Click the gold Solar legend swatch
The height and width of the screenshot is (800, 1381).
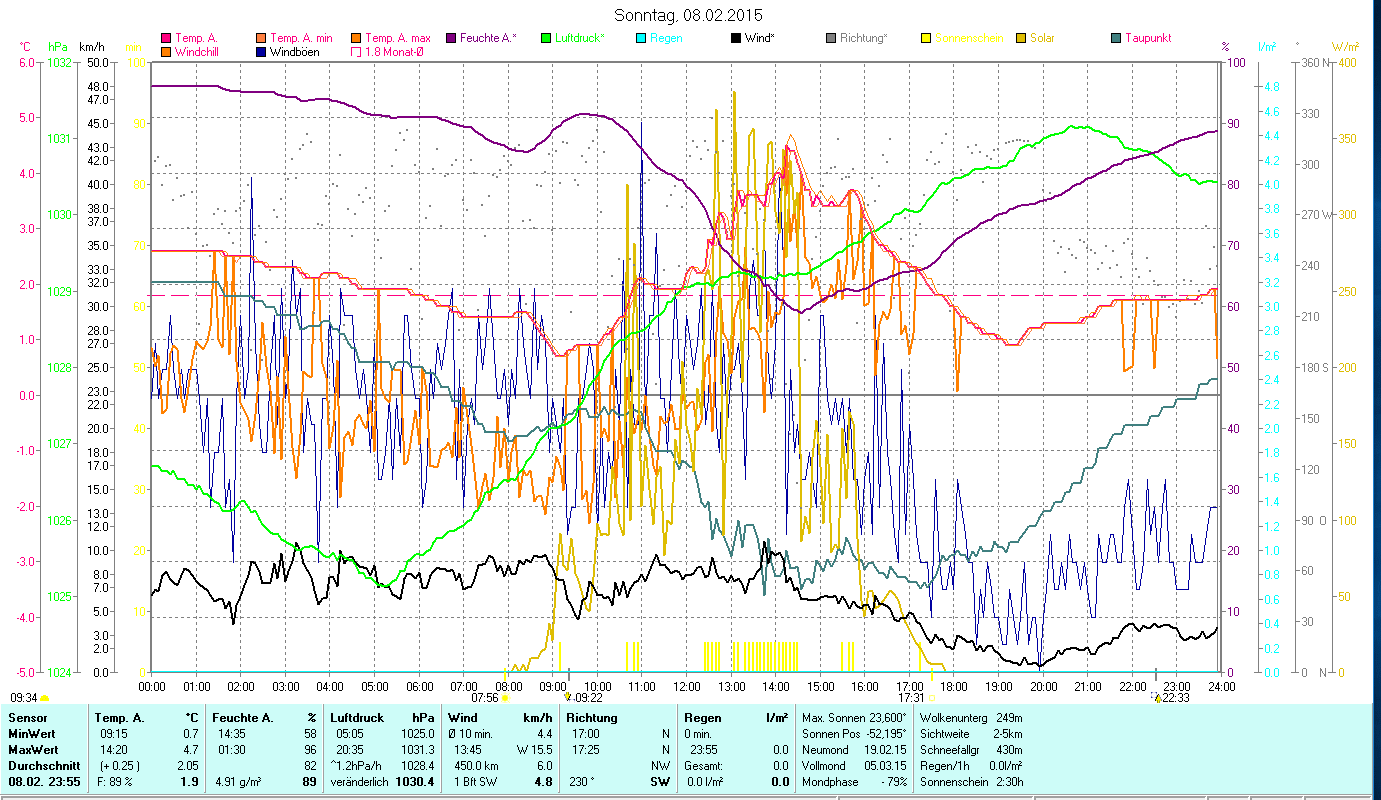click(x=1021, y=38)
